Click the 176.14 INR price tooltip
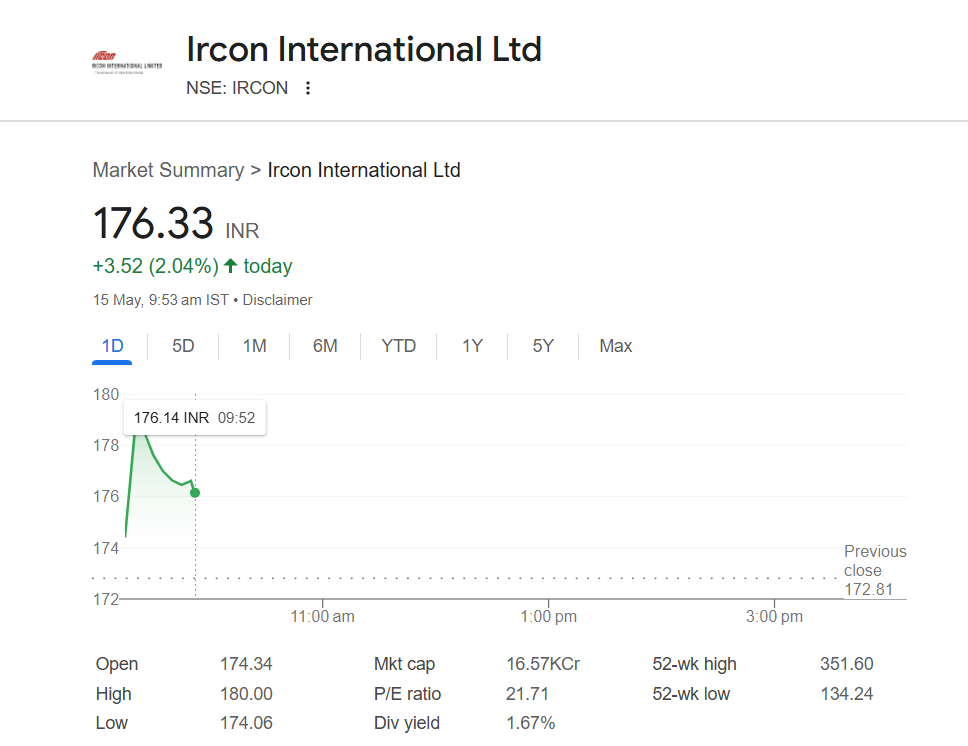The height and width of the screenshot is (746, 968). click(x=194, y=418)
